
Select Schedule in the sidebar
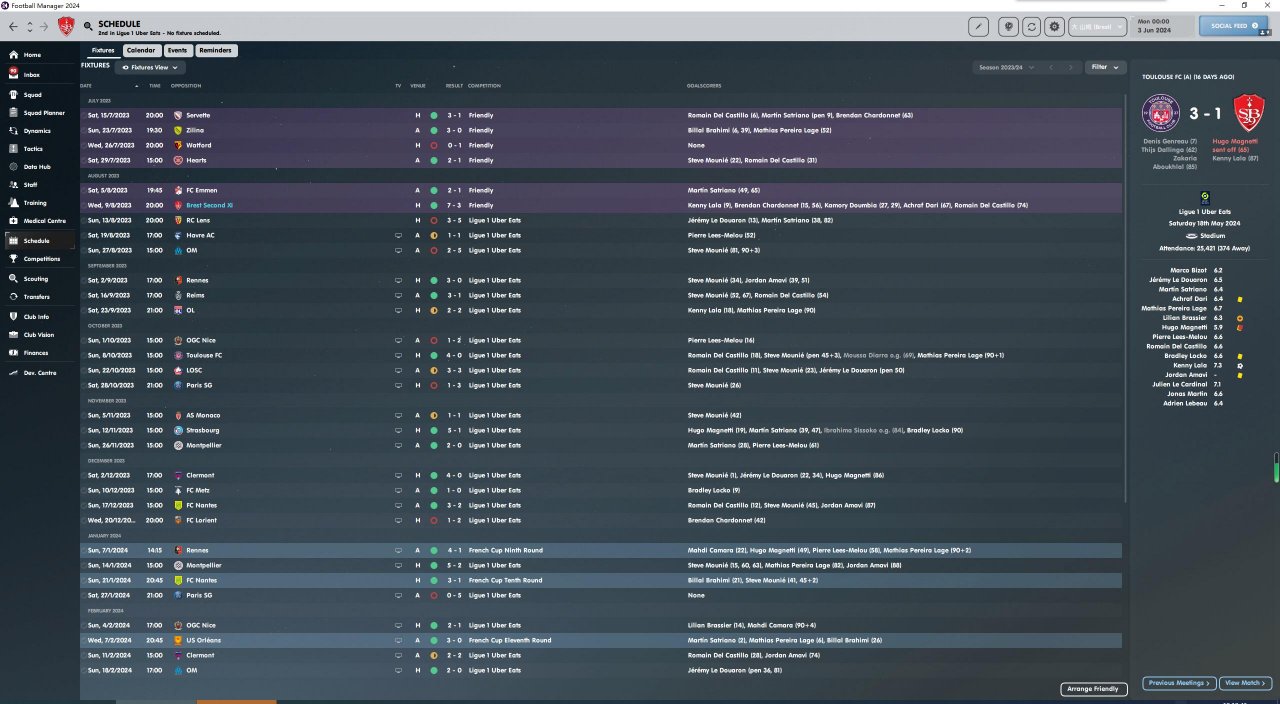point(40,241)
